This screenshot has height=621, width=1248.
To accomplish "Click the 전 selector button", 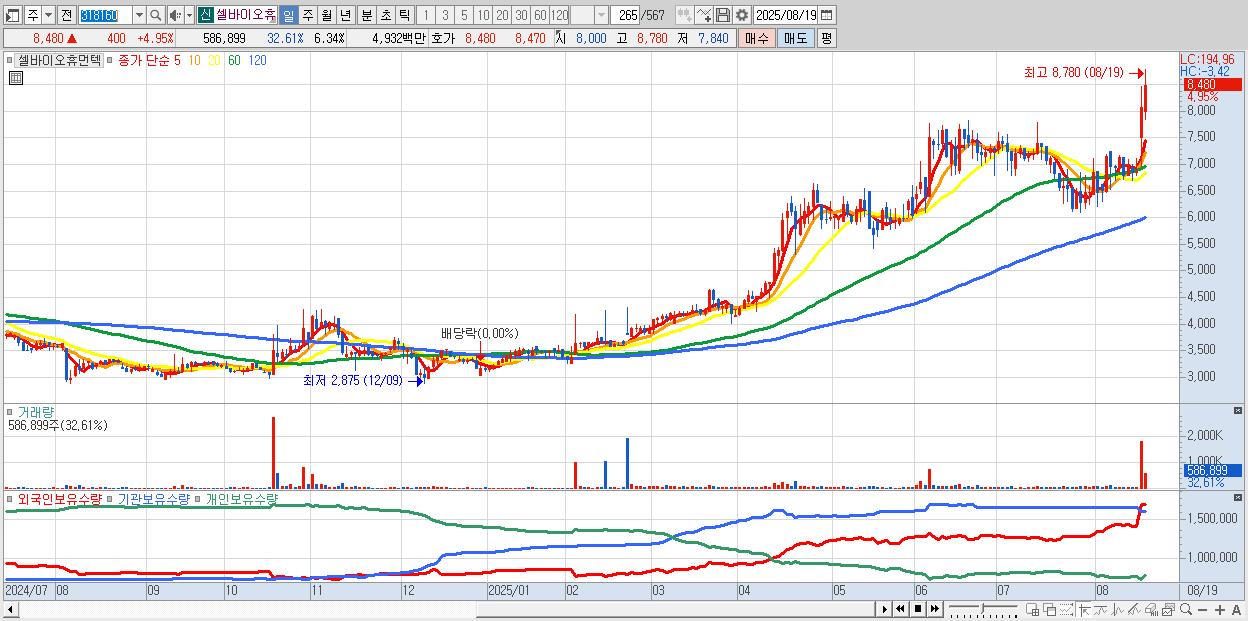I will coord(66,15).
